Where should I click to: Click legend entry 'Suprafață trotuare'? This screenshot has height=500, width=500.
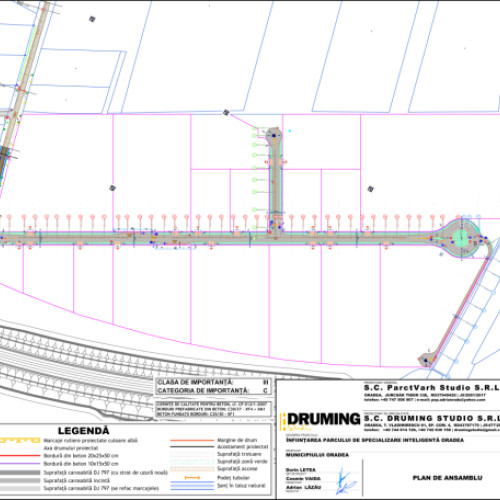[x=239, y=454]
